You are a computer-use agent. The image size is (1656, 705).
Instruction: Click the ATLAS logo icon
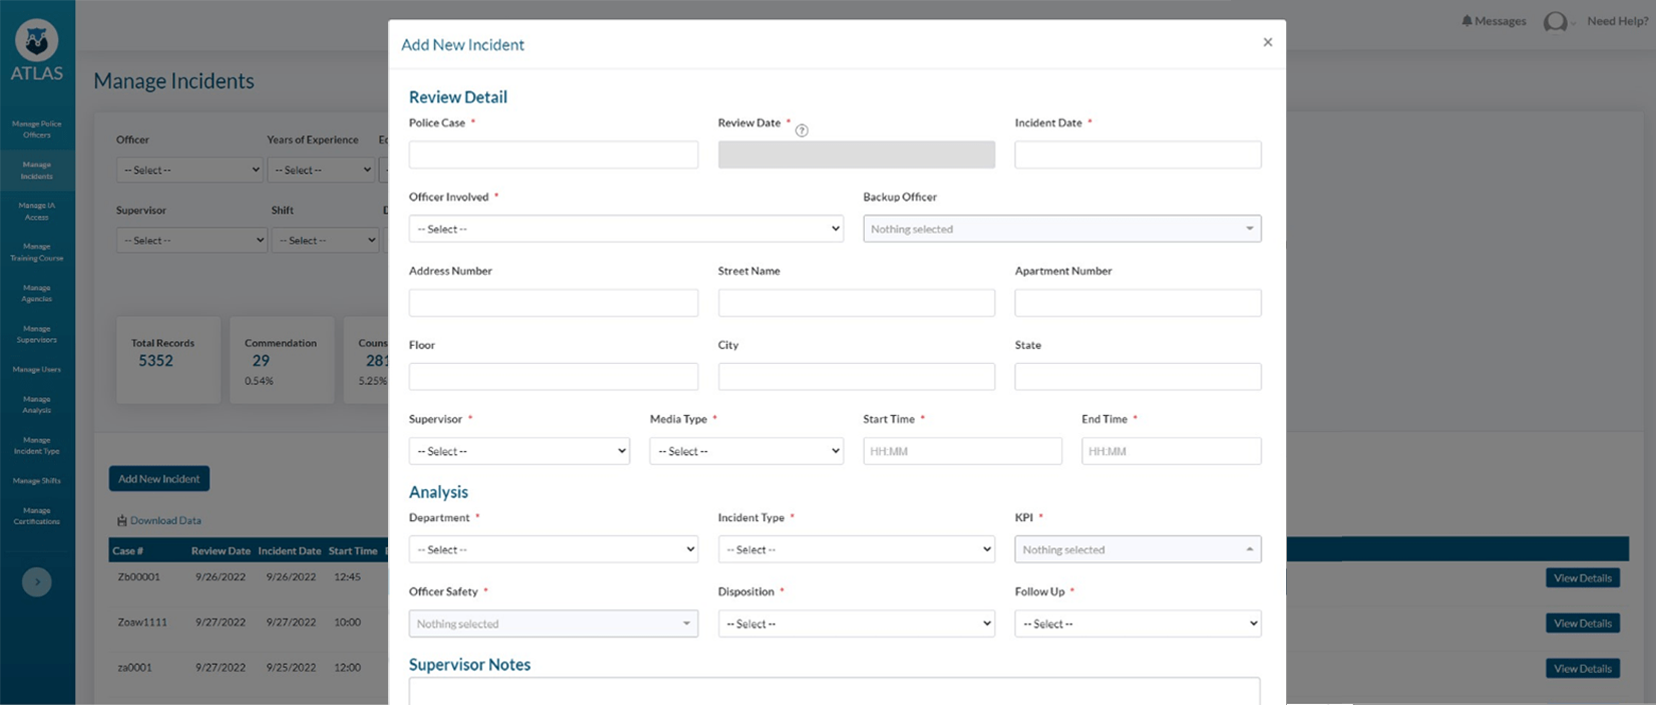click(37, 41)
